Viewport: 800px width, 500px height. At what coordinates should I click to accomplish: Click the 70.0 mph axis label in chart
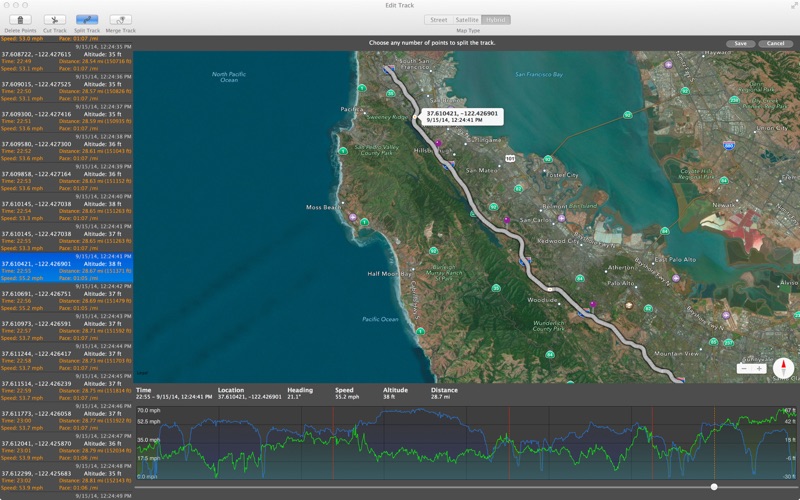148,410
